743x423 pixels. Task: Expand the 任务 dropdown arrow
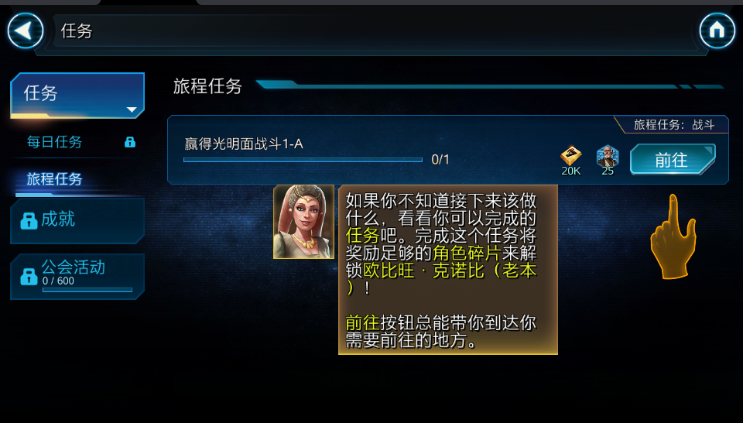click(x=131, y=109)
